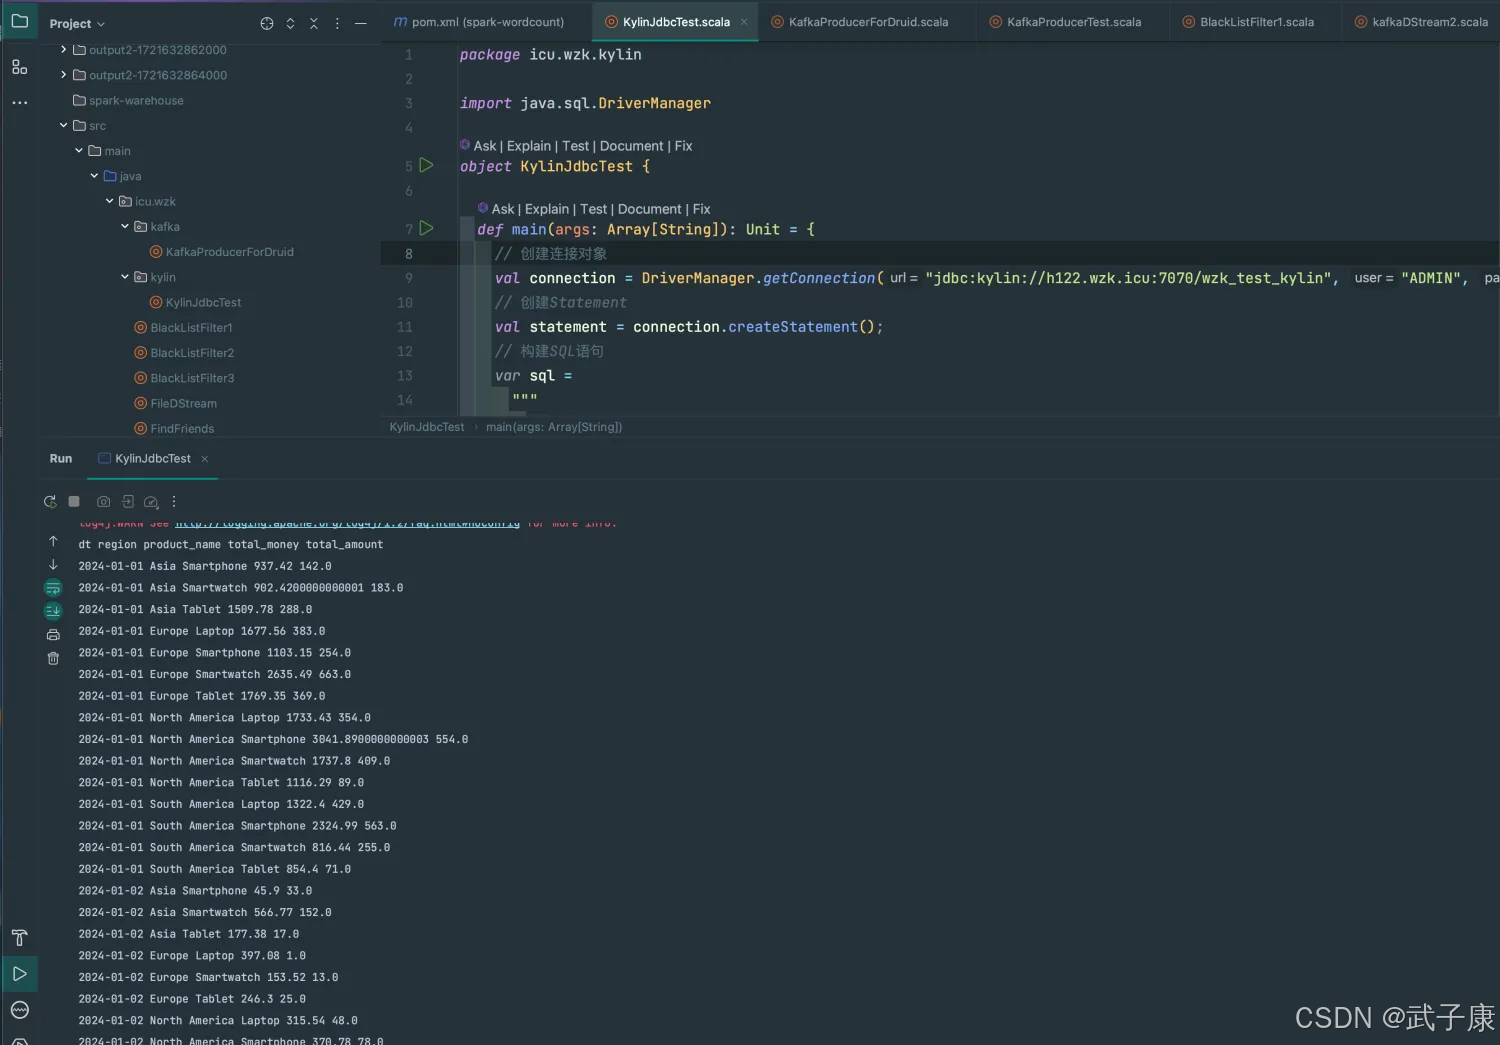Click the Print console output icon
Image resolution: width=1500 pixels, height=1045 pixels.
coord(53,635)
